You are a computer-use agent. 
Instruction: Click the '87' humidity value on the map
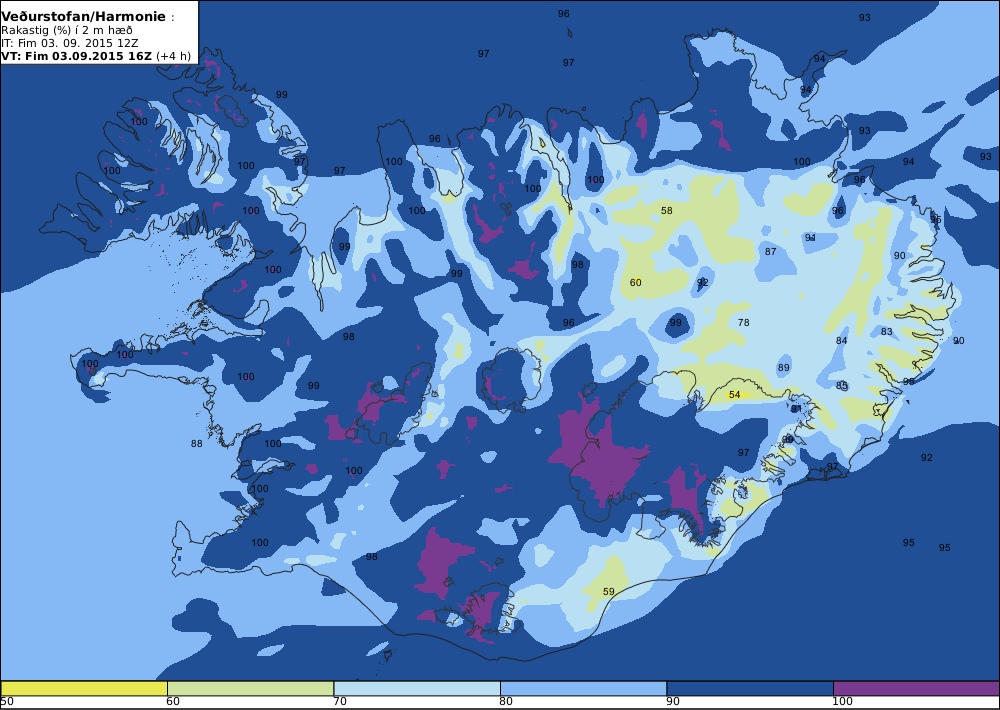pyautogui.click(x=770, y=251)
